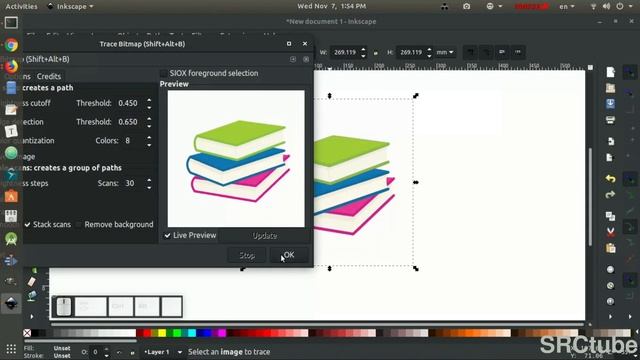Select the Paint Bucket tool in the toolbox

[32, 296]
